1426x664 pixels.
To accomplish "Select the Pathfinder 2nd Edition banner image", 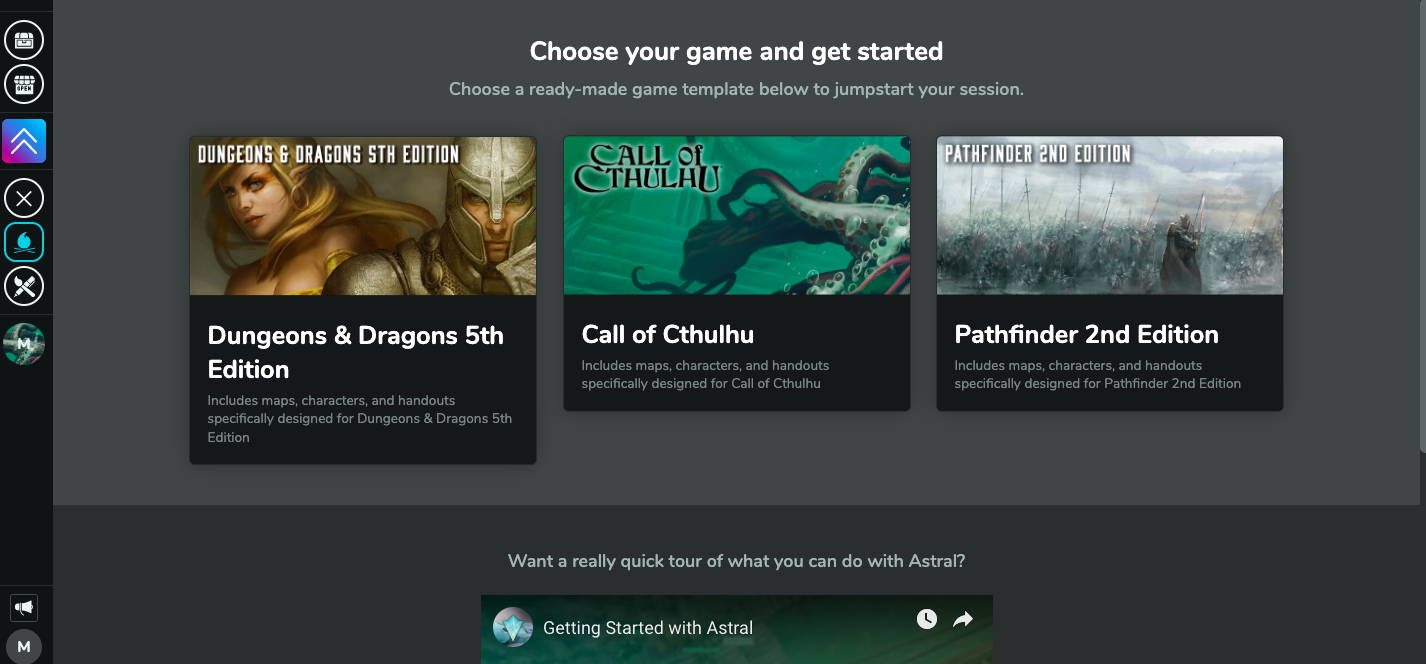I will tap(1110, 216).
